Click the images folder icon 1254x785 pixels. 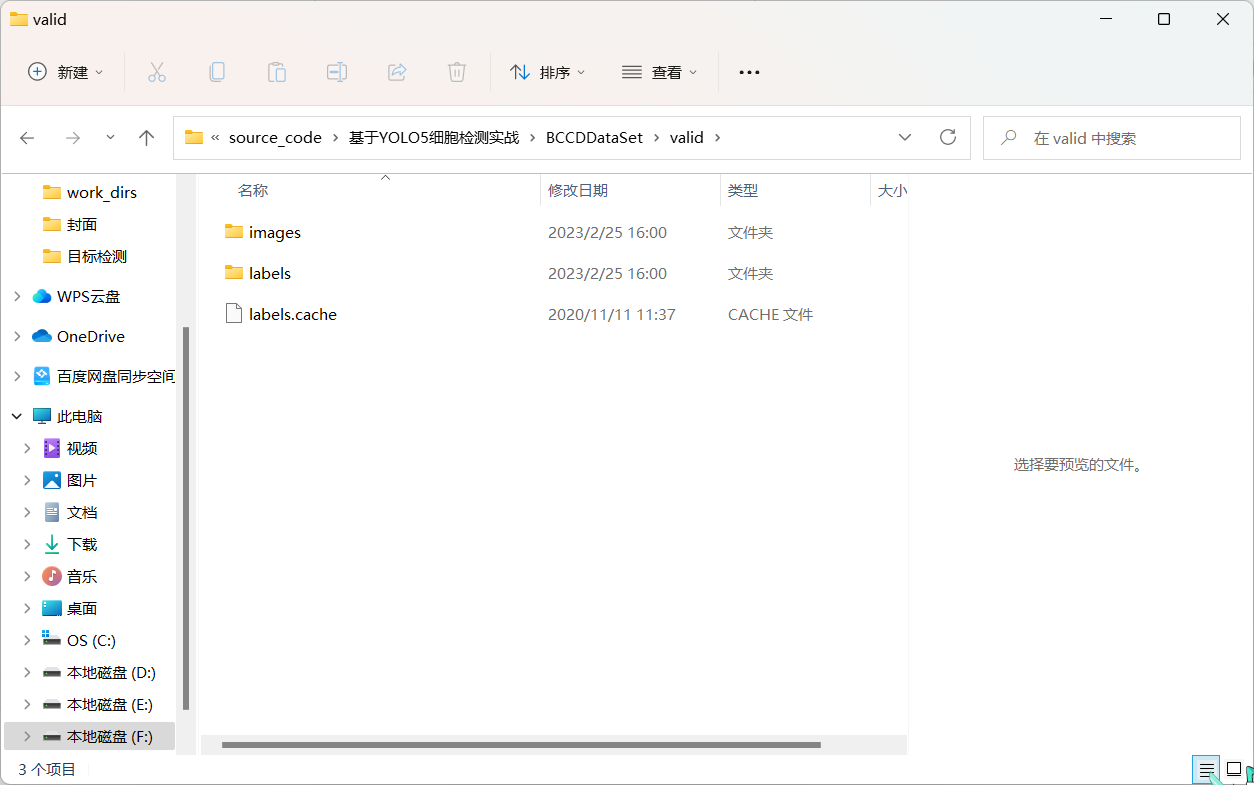pyautogui.click(x=234, y=232)
